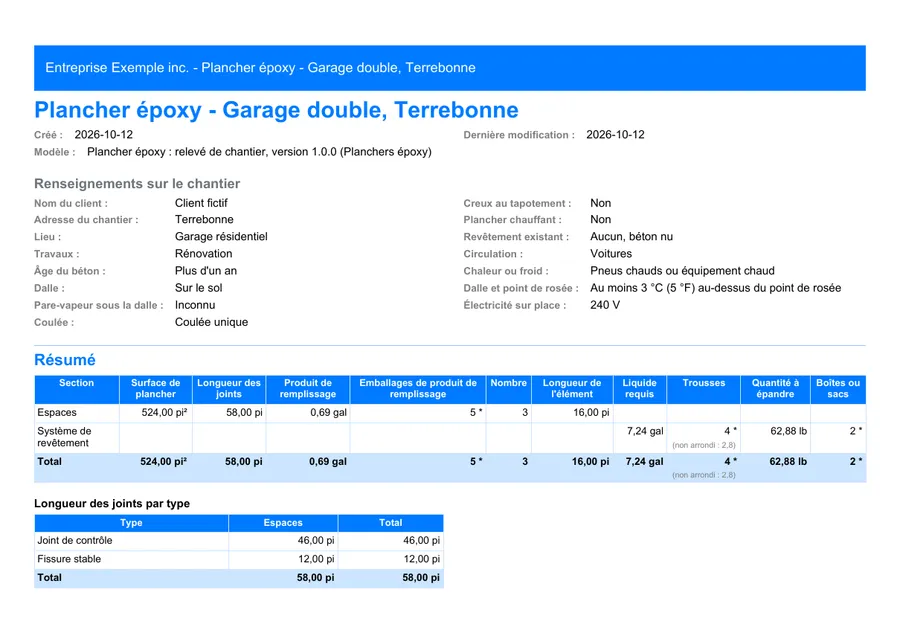The width and height of the screenshot is (900, 633).
Task: Click the label 'Âge du béton :'
Action: point(69,271)
